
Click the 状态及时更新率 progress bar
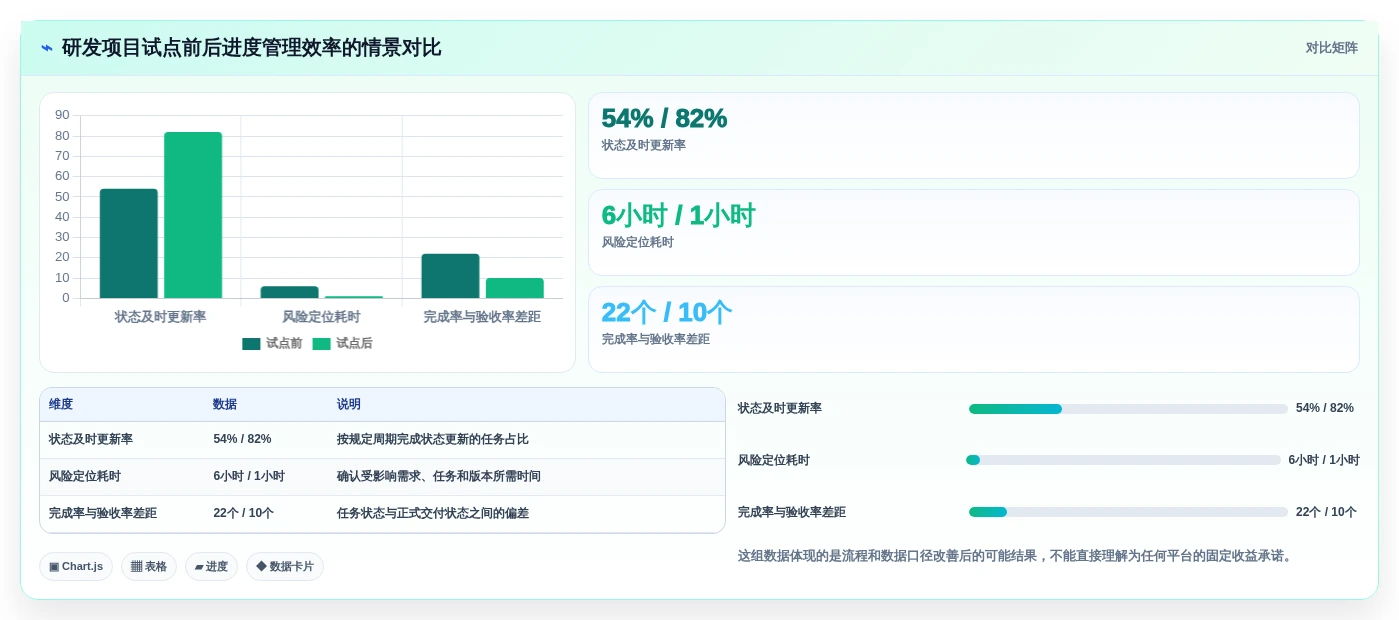tap(1128, 409)
